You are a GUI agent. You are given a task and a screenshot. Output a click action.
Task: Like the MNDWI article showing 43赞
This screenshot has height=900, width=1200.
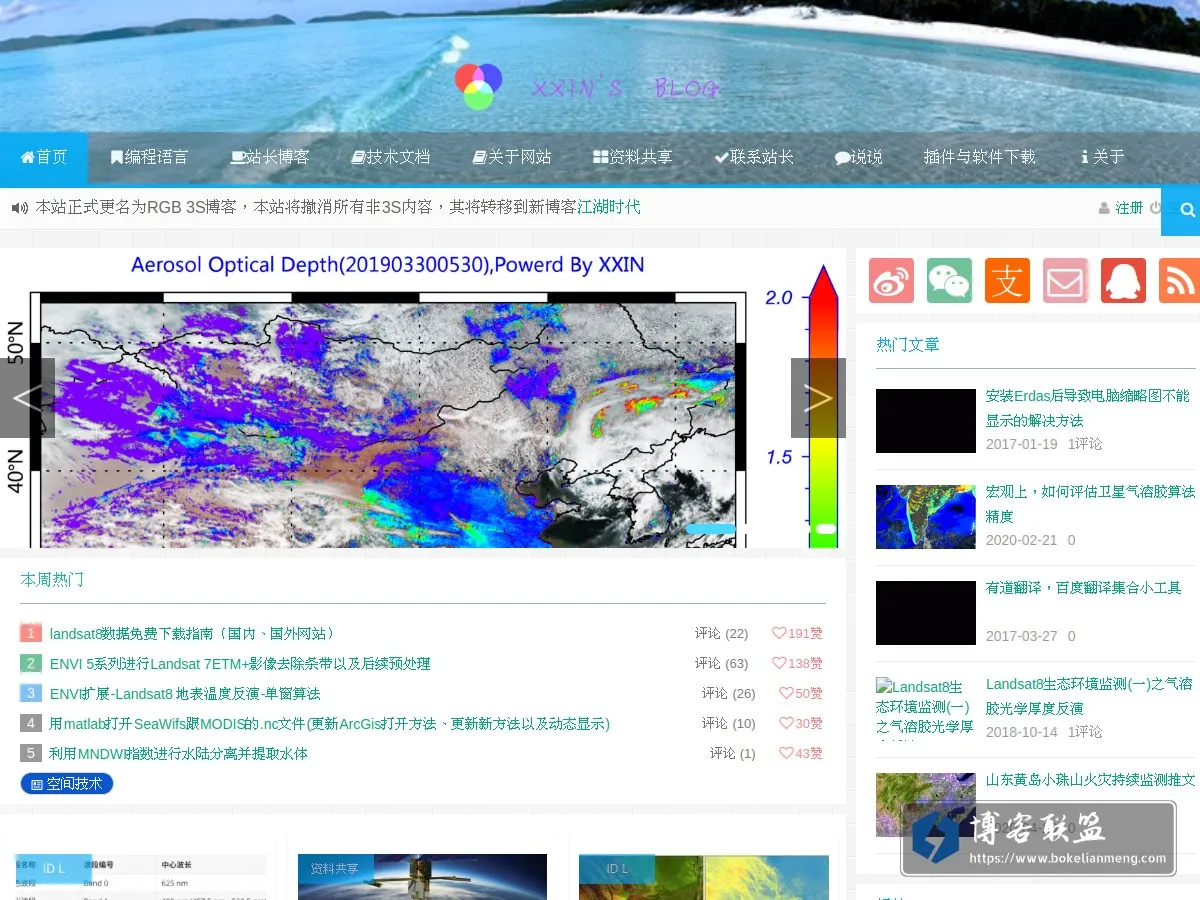click(x=801, y=753)
